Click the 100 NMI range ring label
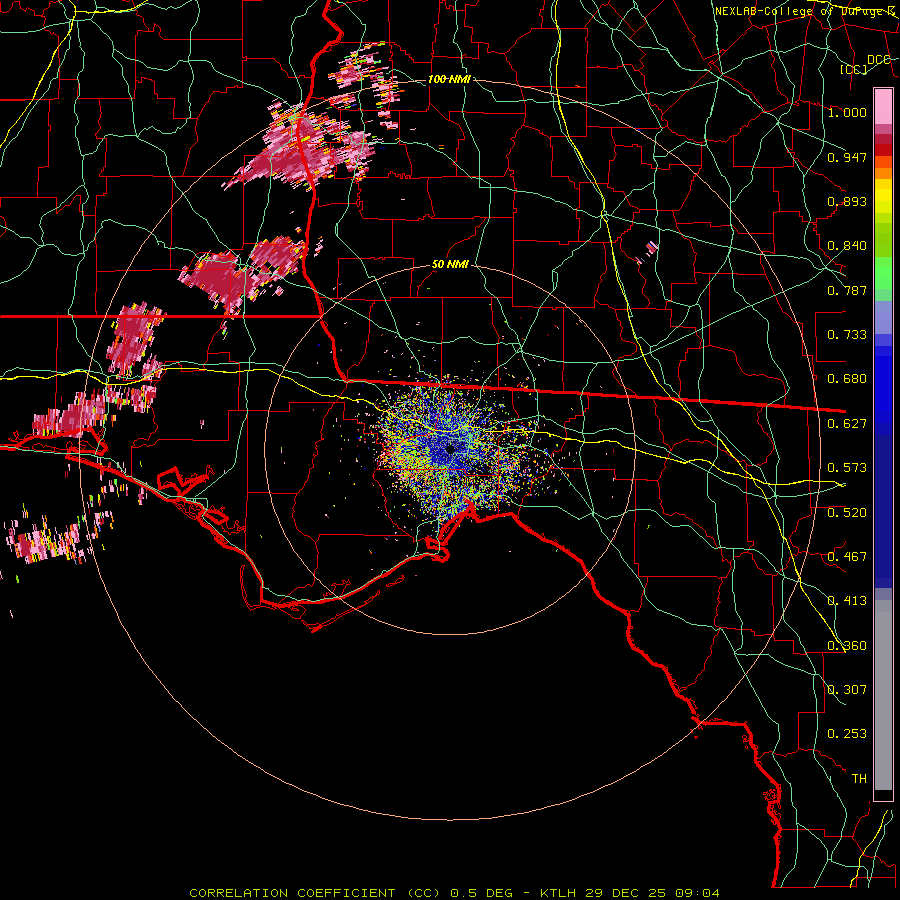 point(449,79)
